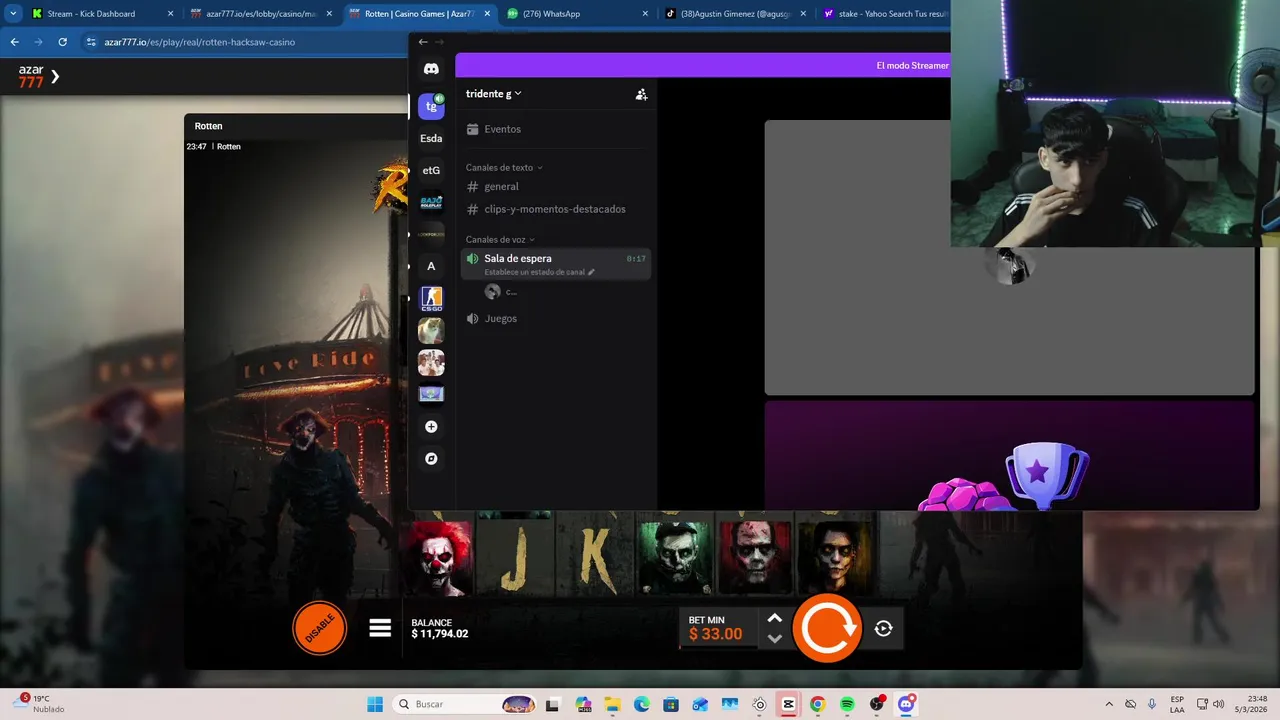Click the user avatar in Sala de espera
This screenshot has height=720, width=1280.
(492, 292)
